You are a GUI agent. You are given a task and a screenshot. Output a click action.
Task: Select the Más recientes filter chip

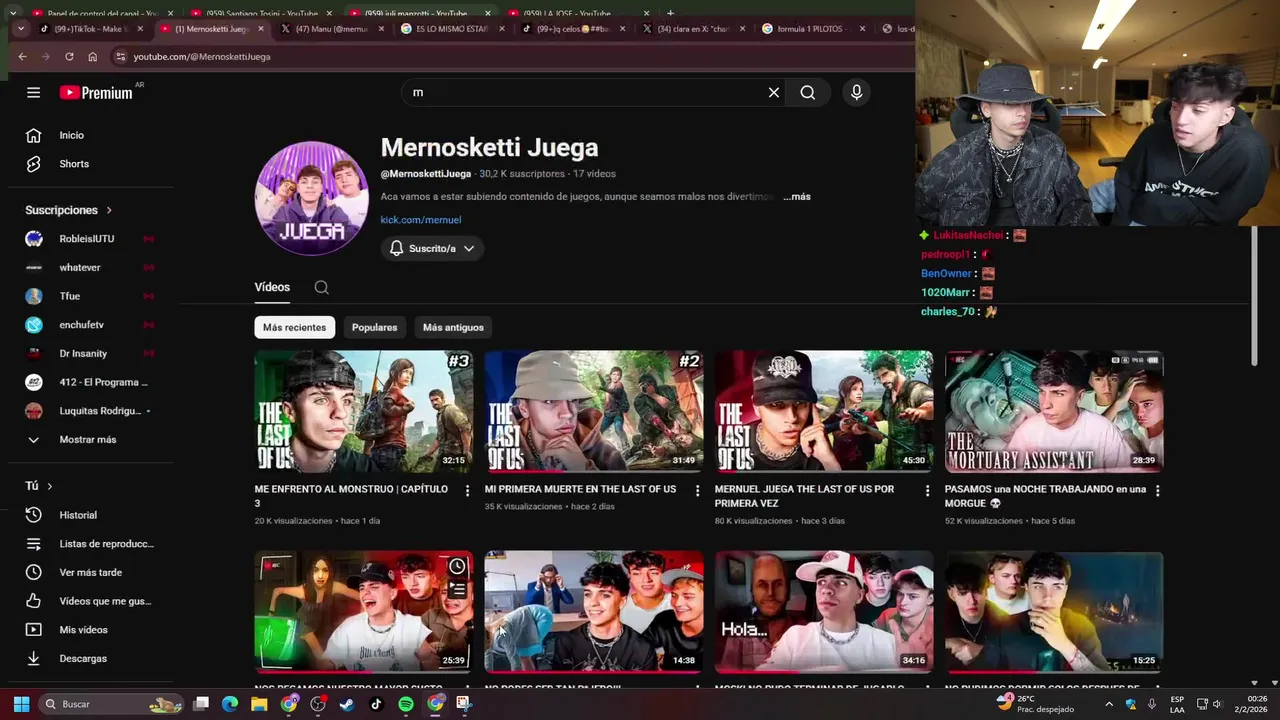[x=294, y=327]
